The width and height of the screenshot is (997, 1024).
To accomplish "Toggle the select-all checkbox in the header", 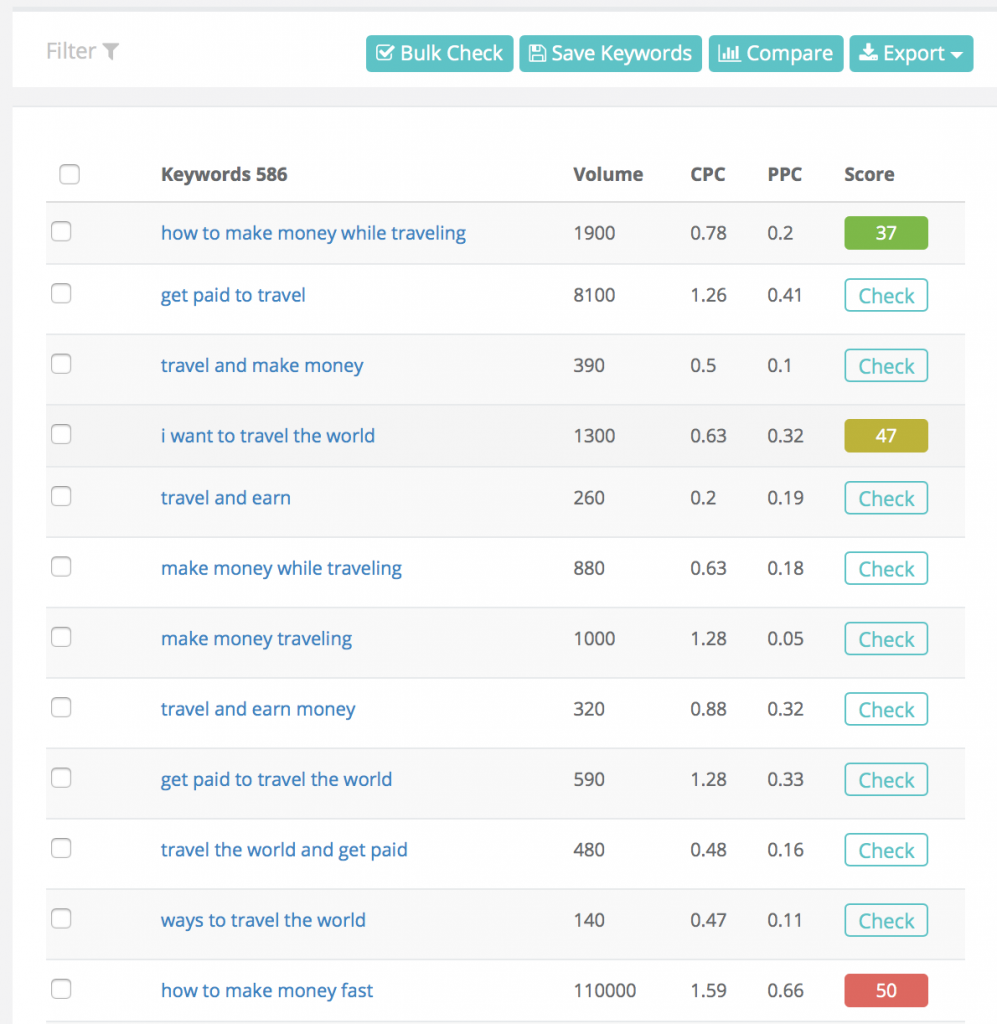I will coord(69,174).
